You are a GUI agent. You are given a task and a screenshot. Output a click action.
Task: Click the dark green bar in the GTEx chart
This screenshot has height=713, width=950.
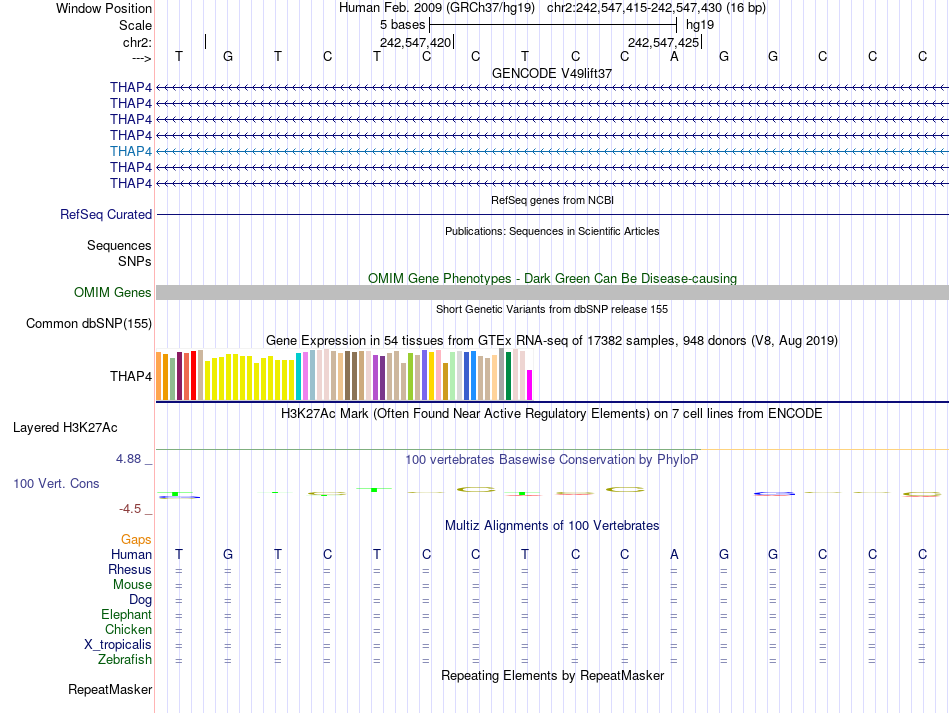tap(509, 376)
